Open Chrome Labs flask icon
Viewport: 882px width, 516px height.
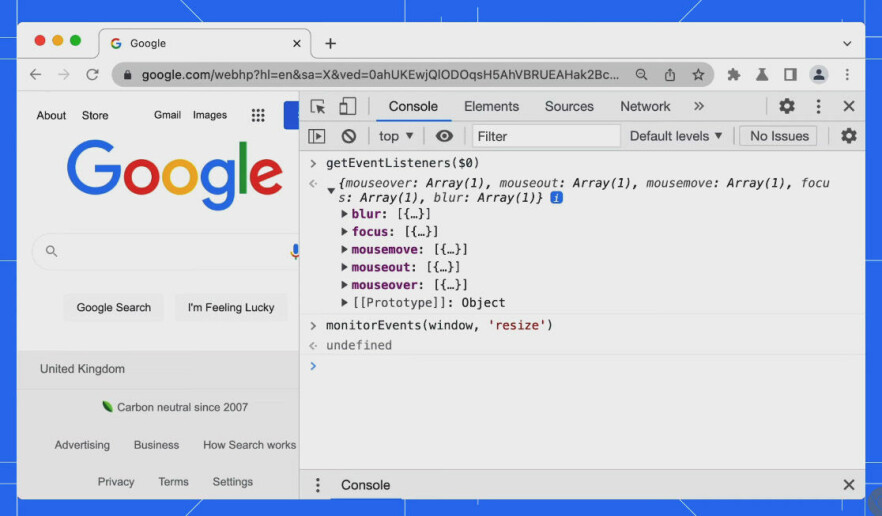click(762, 74)
